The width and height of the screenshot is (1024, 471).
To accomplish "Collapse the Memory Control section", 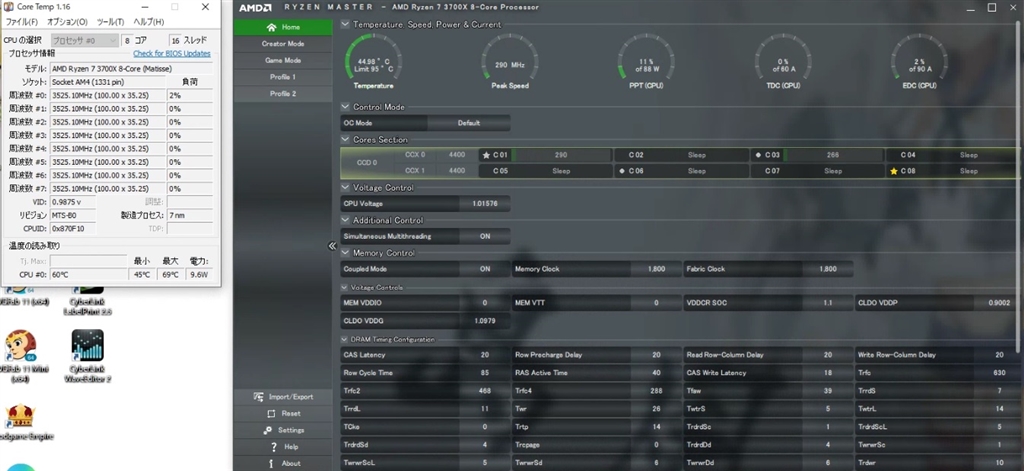I will point(345,253).
